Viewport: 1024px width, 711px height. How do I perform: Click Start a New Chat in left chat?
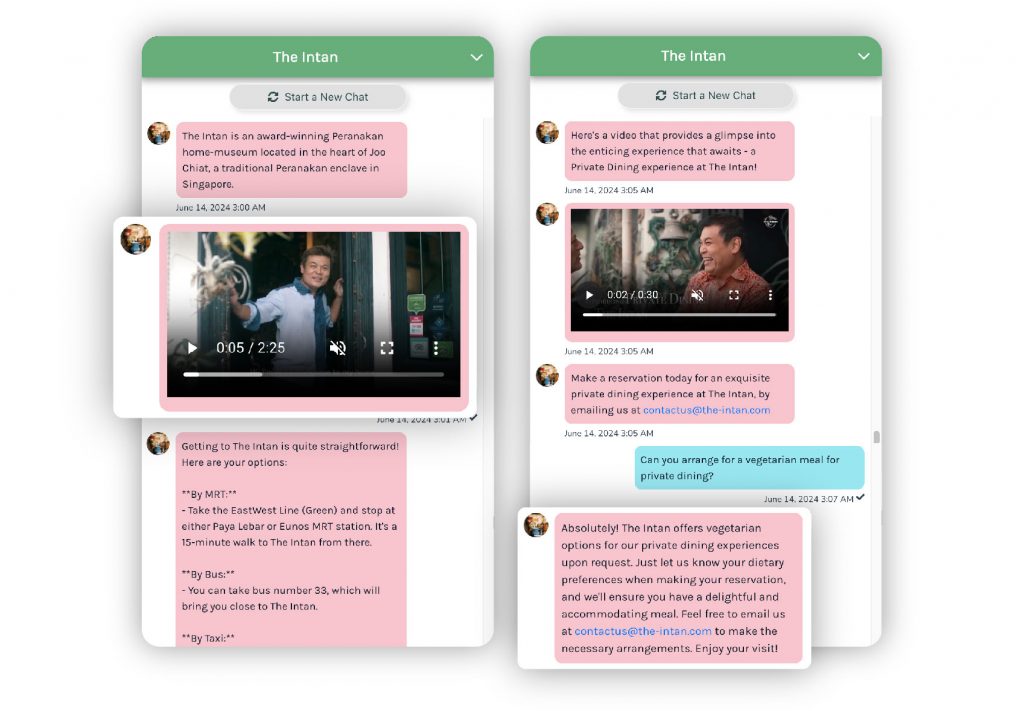point(318,97)
